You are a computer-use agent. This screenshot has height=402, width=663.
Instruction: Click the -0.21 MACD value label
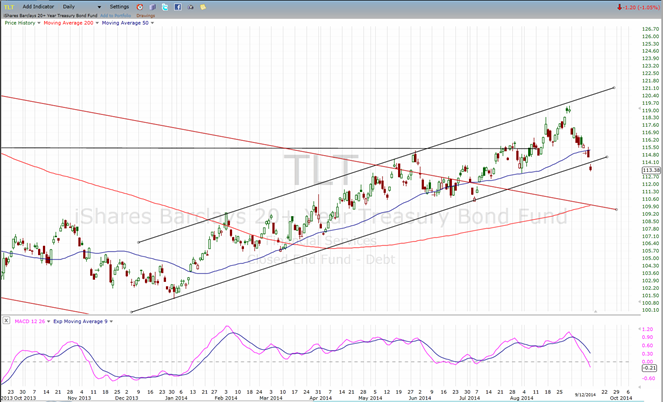click(x=649, y=368)
